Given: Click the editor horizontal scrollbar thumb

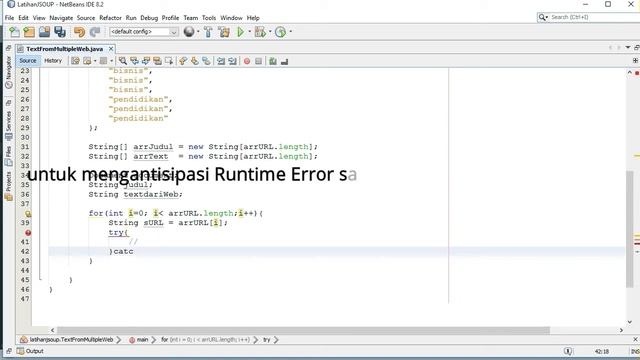Looking at the screenshot, I should (303, 330).
